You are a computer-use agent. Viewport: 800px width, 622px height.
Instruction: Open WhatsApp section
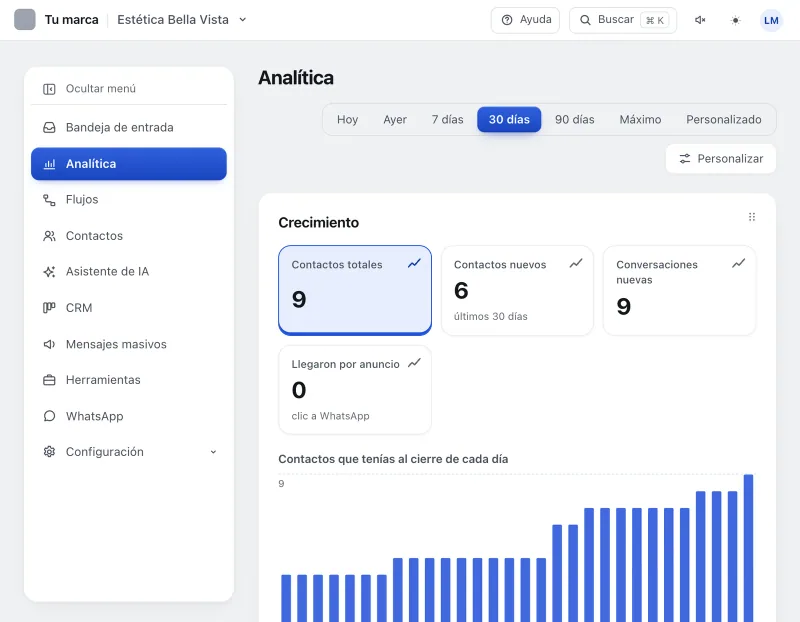[129, 416]
